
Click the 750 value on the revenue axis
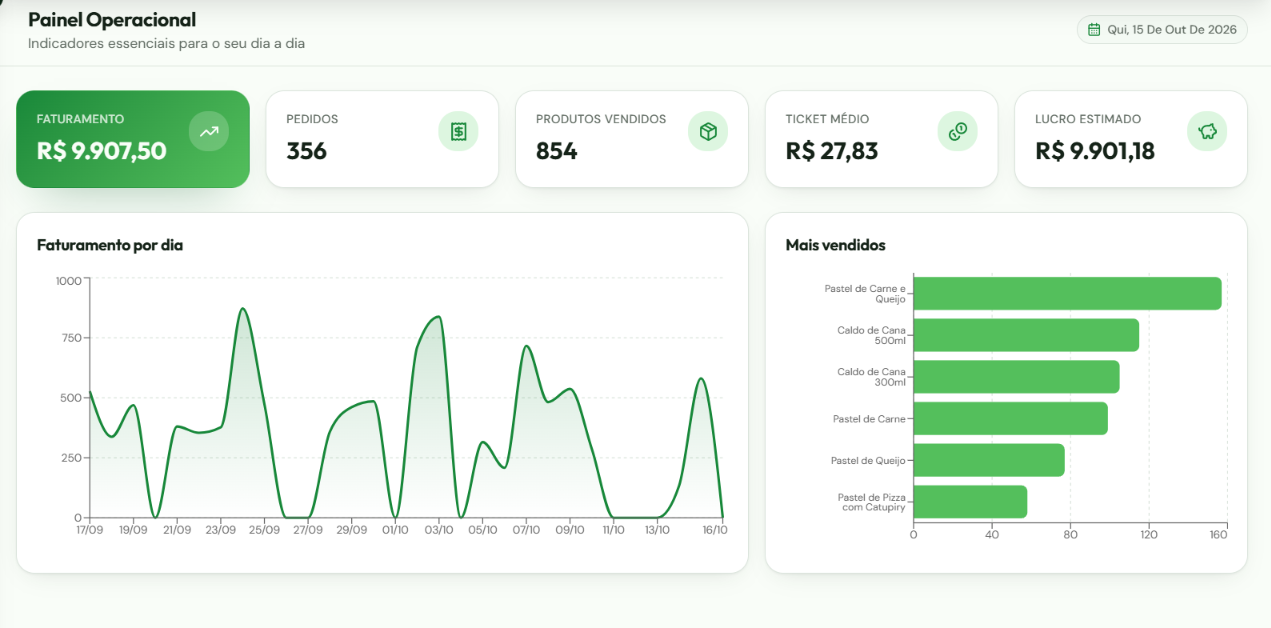(x=72, y=338)
